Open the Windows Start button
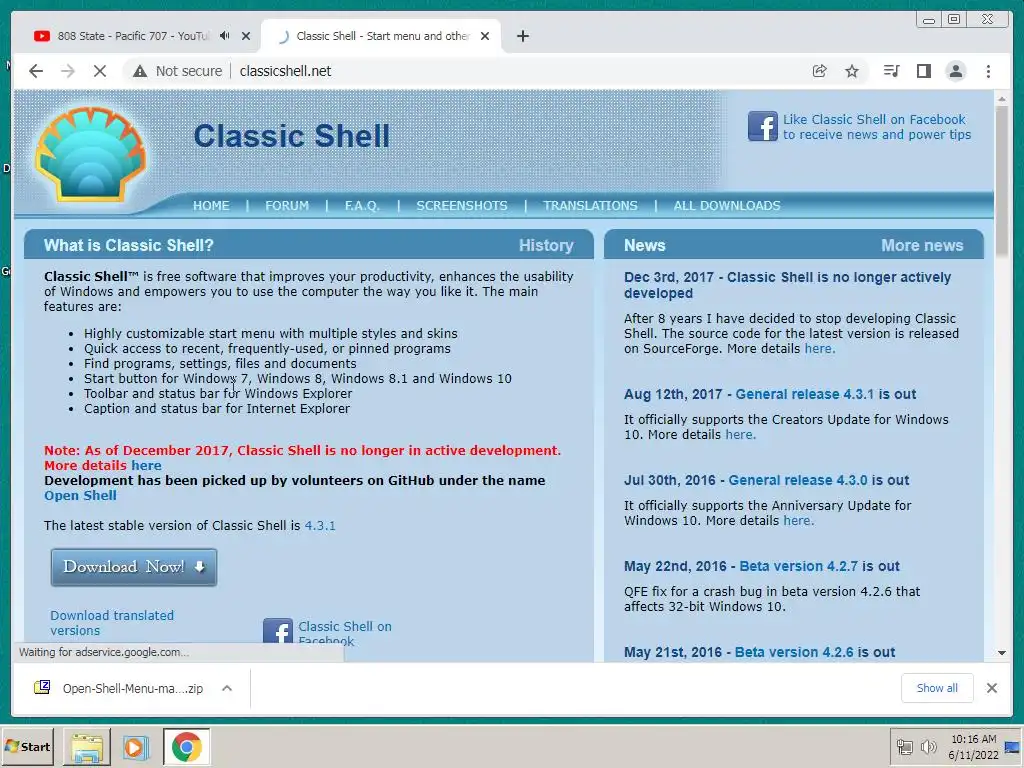This screenshot has height=768, width=1024. (x=27, y=746)
